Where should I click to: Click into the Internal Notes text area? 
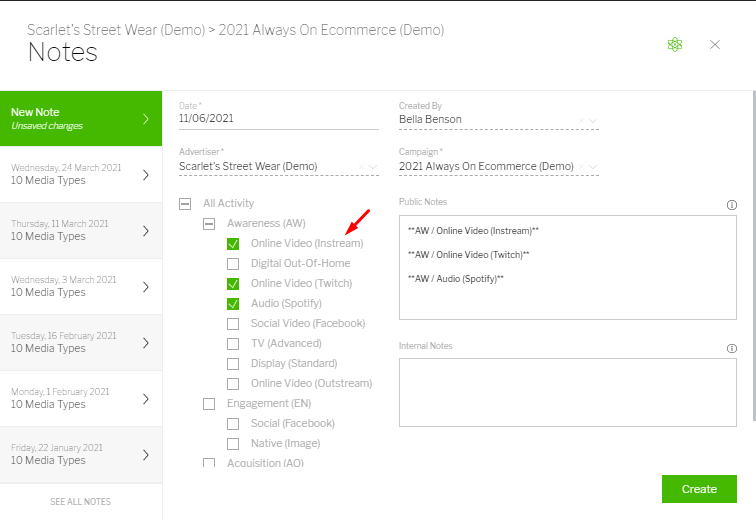pyautogui.click(x=567, y=392)
